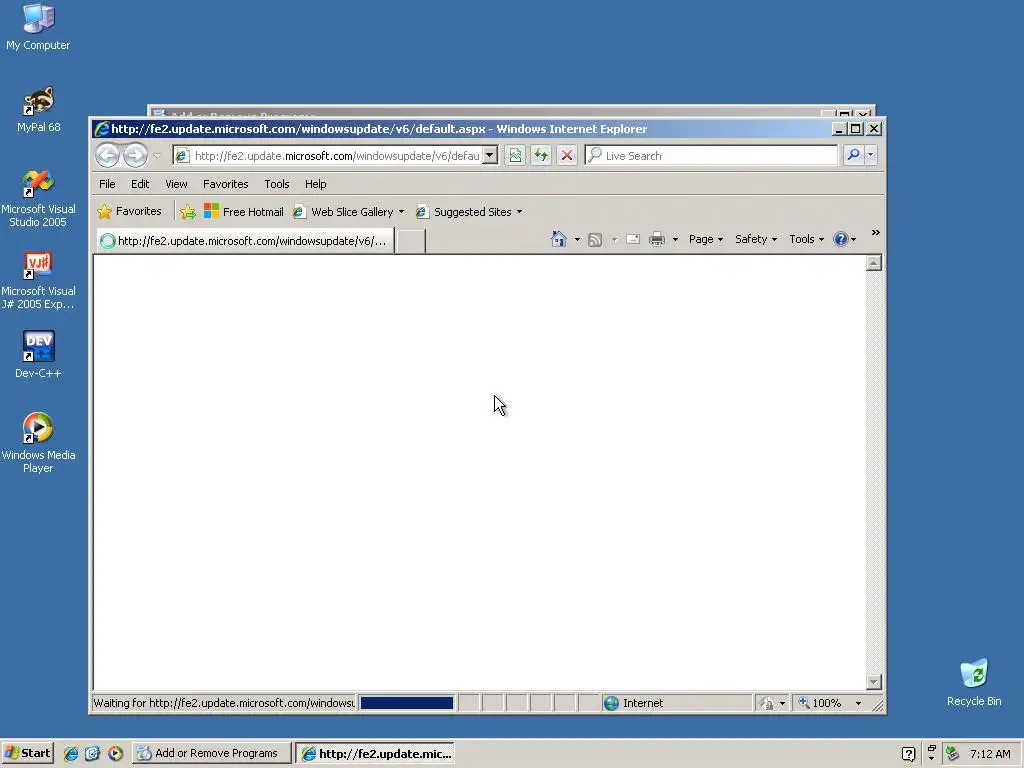Open Suggested Sites favorite
This screenshot has width=1024, height=768.
[x=466, y=212]
